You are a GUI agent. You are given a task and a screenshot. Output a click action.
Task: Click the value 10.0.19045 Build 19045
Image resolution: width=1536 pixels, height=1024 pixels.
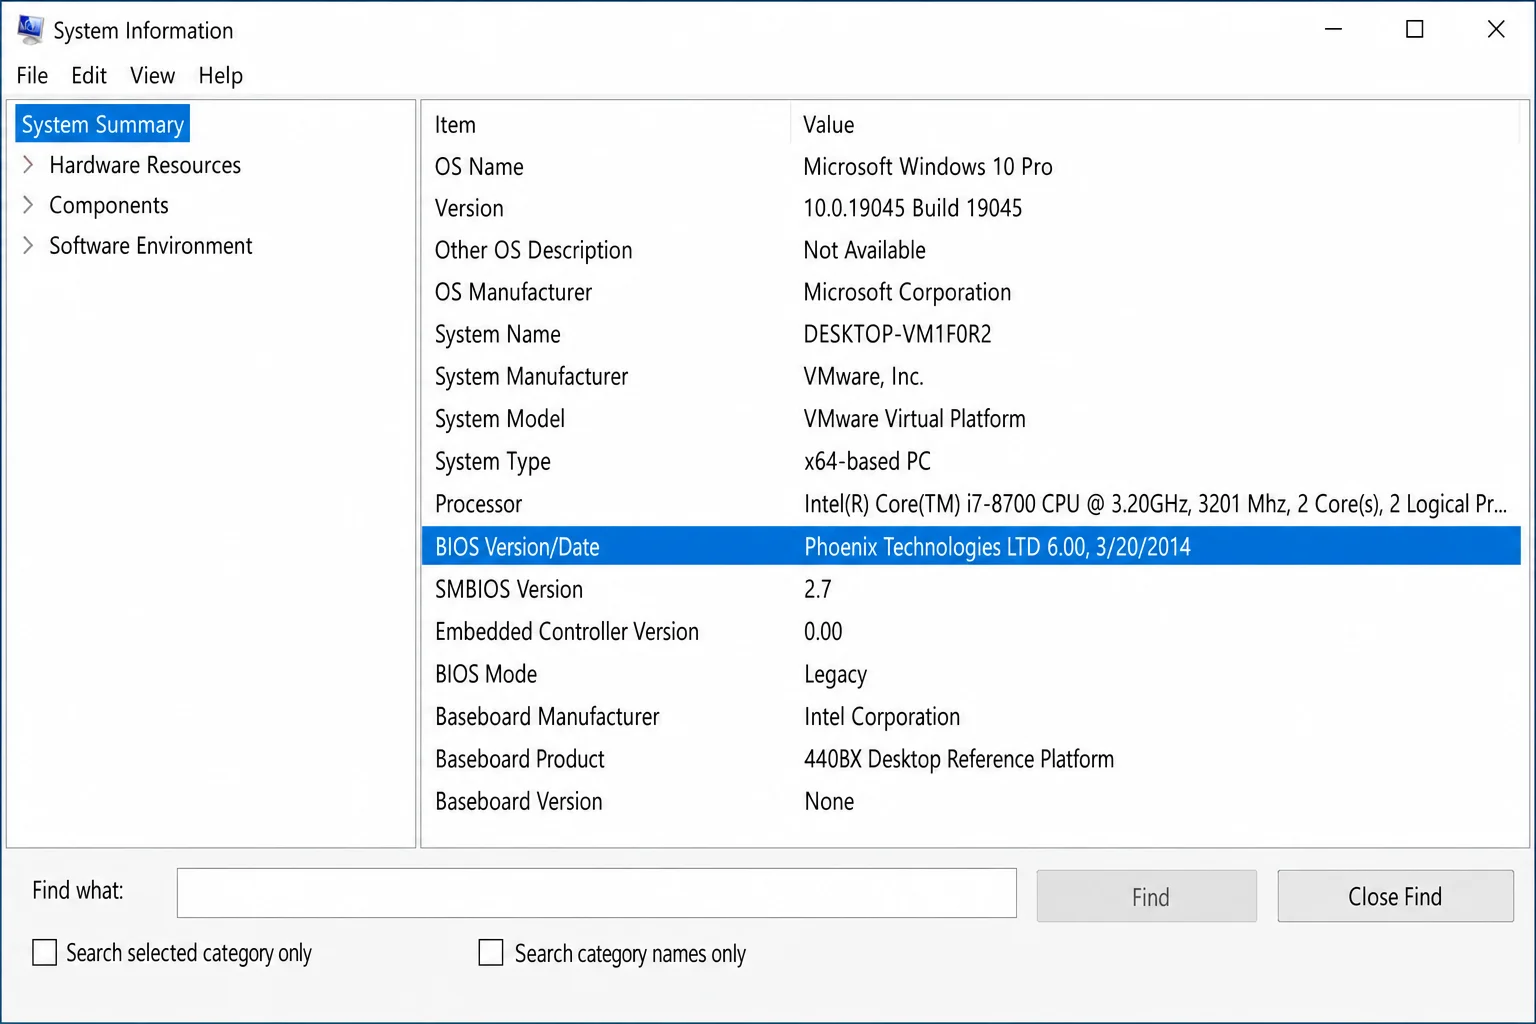(913, 208)
